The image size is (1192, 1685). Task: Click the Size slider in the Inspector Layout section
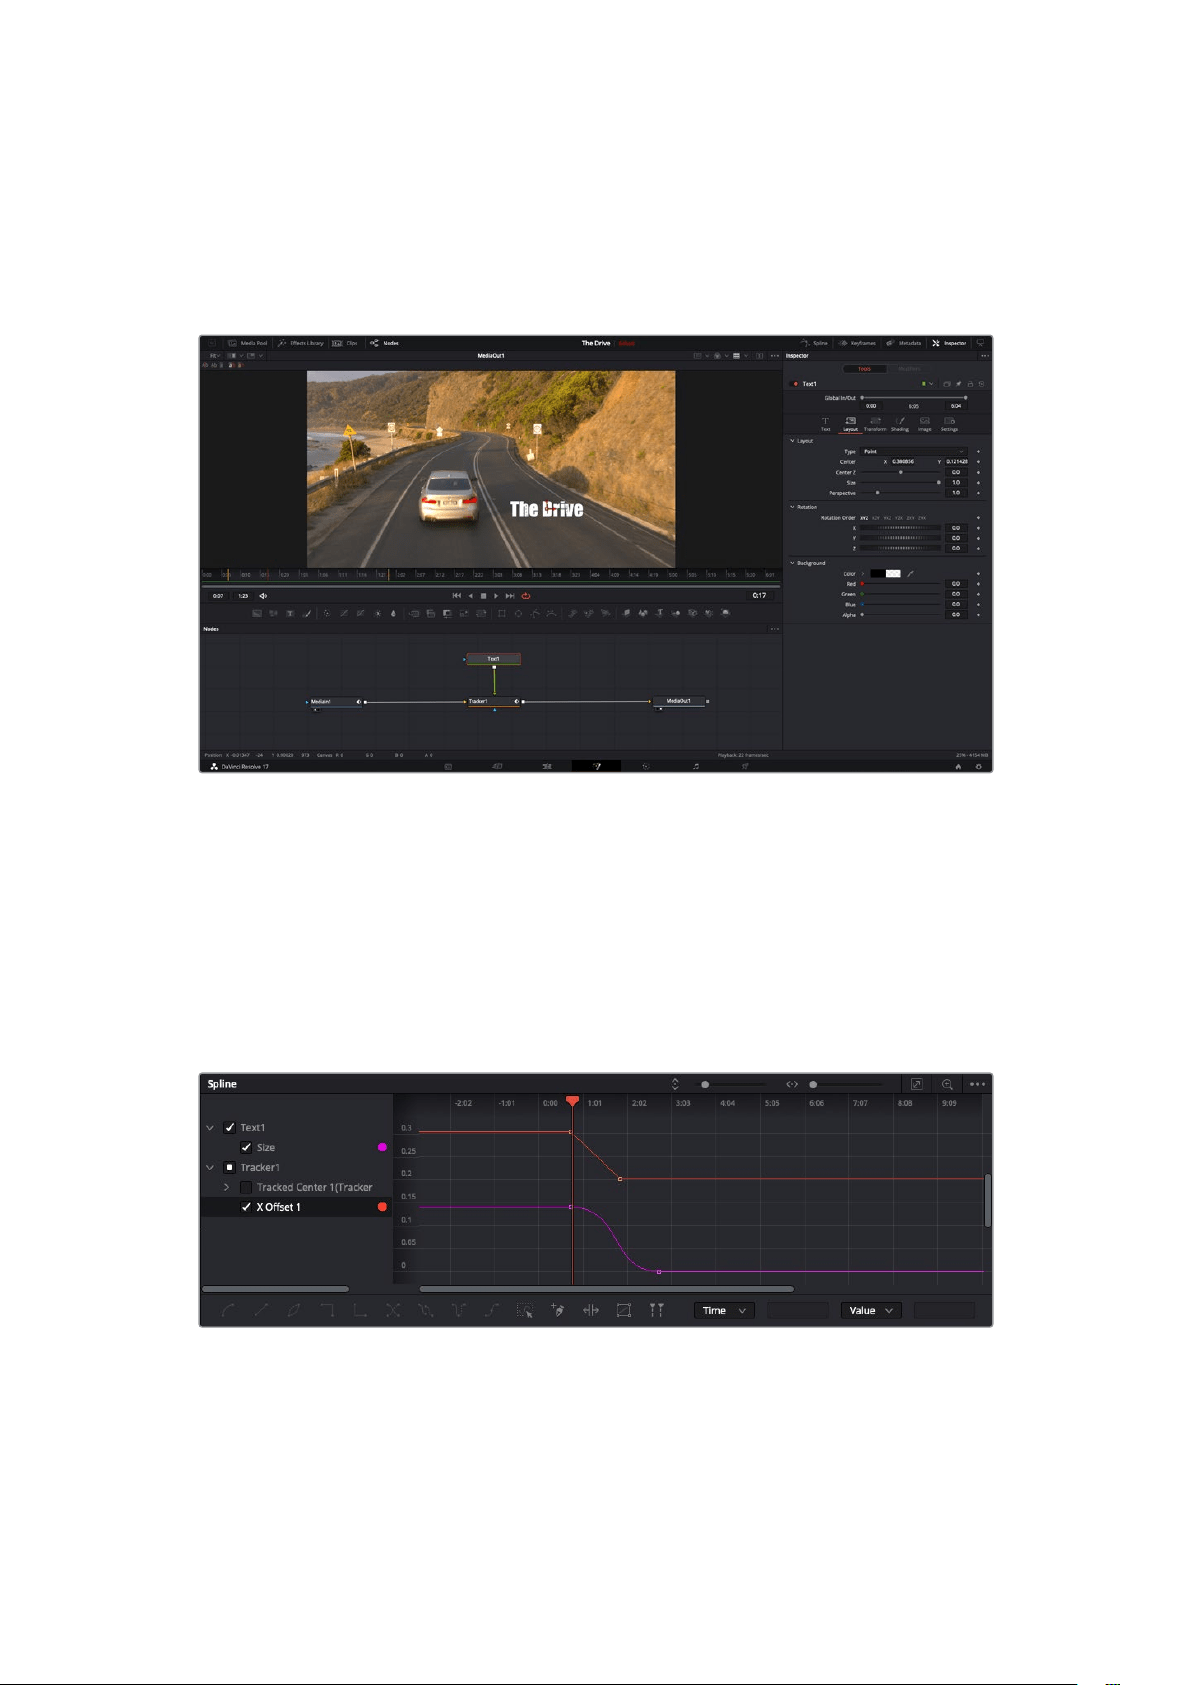[x=901, y=482]
